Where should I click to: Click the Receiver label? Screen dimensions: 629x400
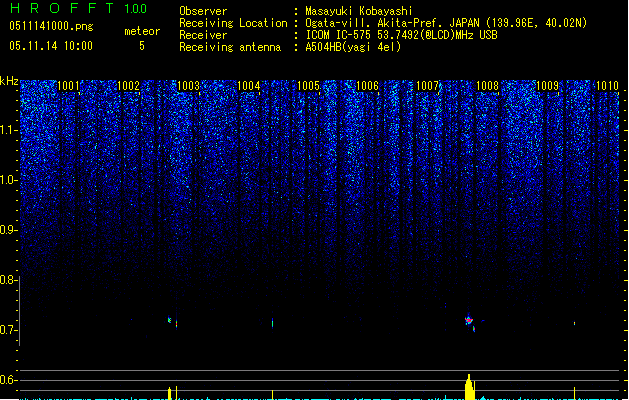coord(203,35)
